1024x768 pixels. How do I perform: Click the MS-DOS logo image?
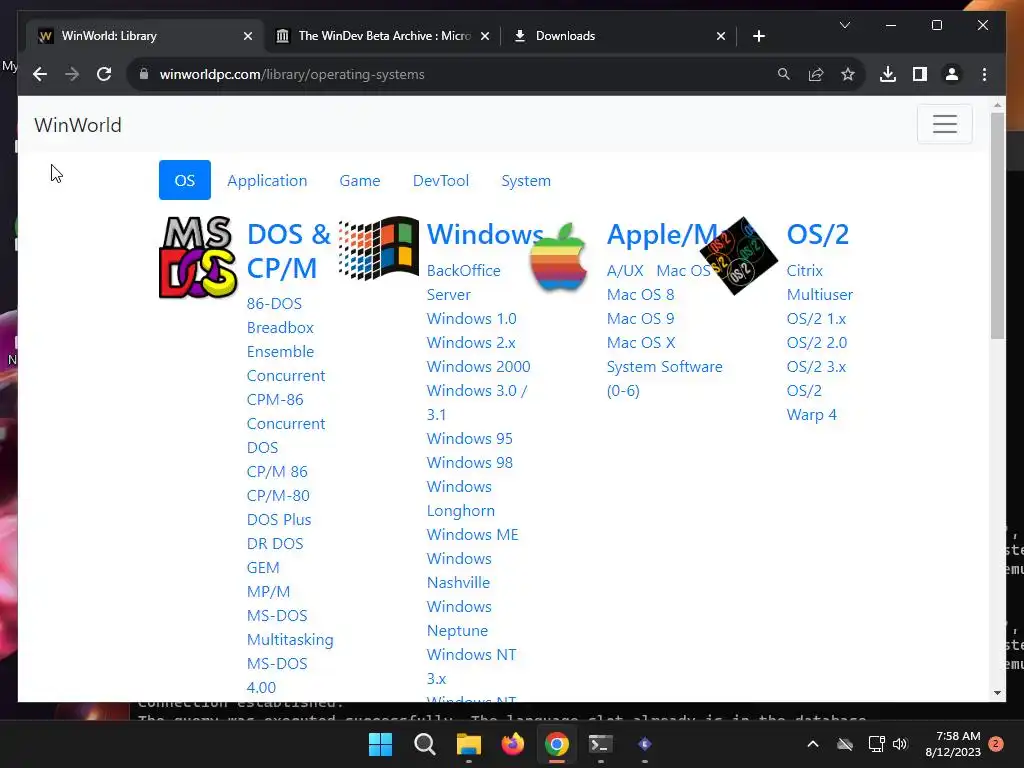click(x=198, y=257)
